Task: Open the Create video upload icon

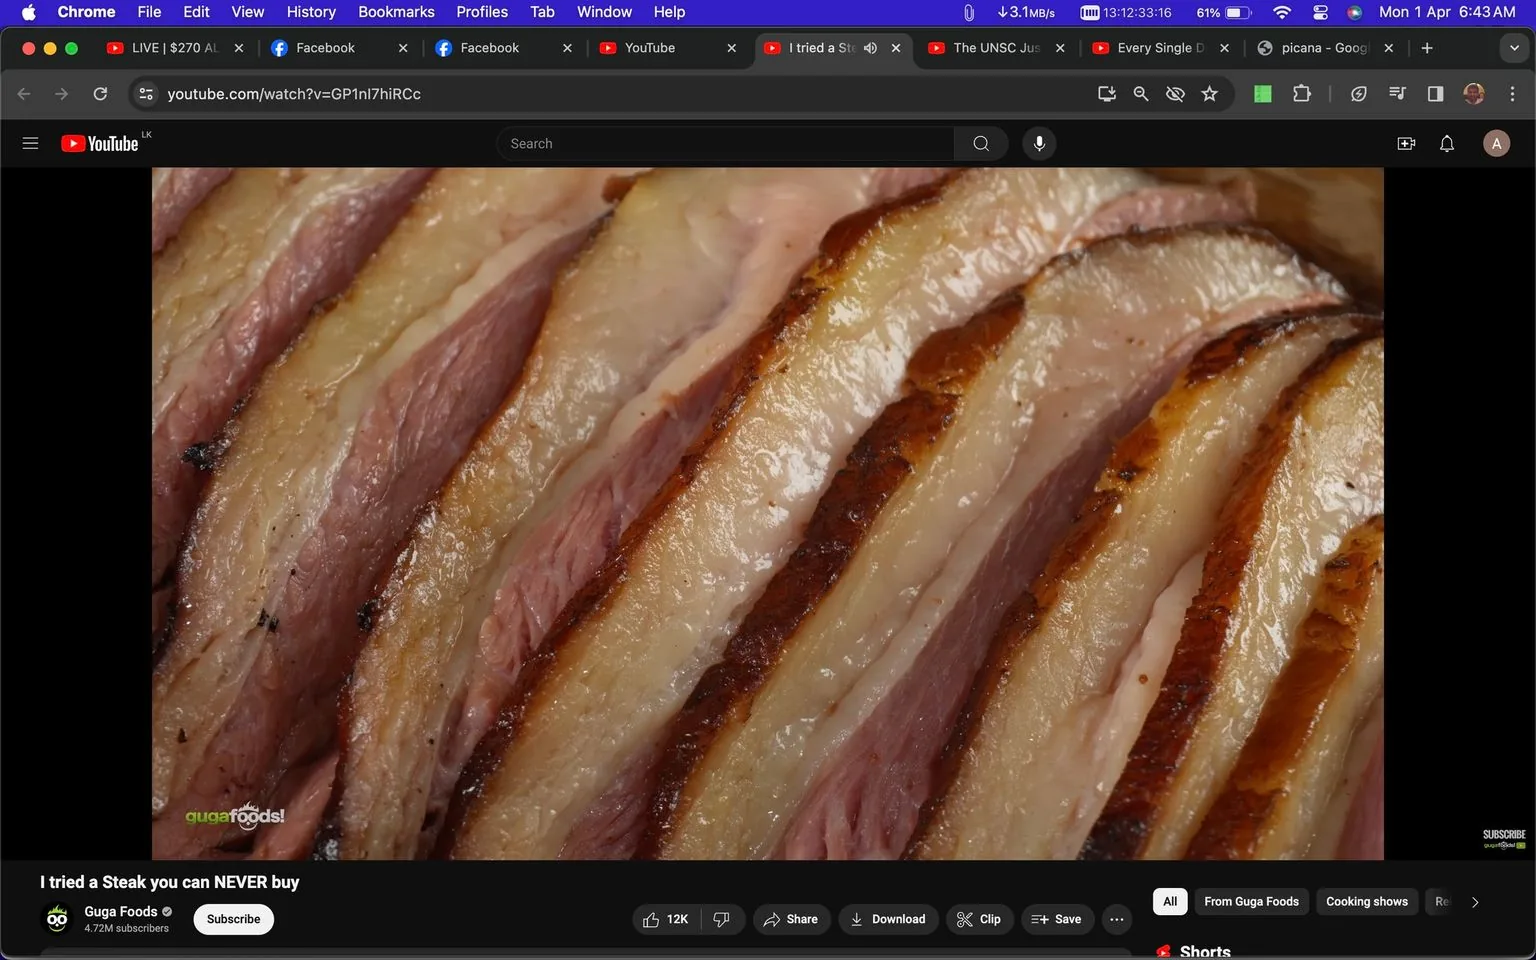Action: point(1405,143)
